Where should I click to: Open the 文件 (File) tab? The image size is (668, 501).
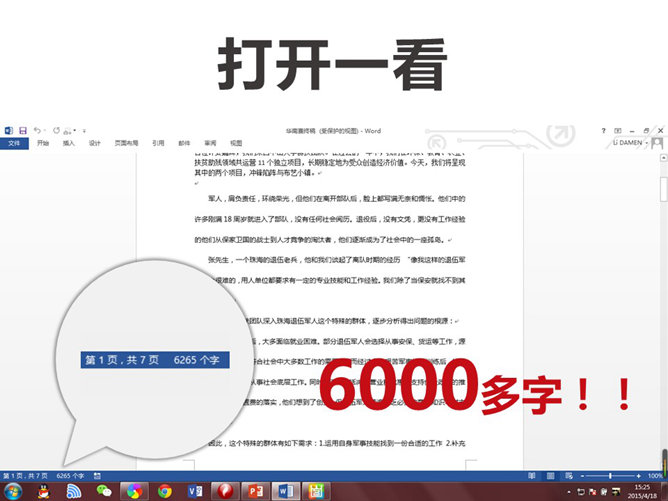click(13, 144)
